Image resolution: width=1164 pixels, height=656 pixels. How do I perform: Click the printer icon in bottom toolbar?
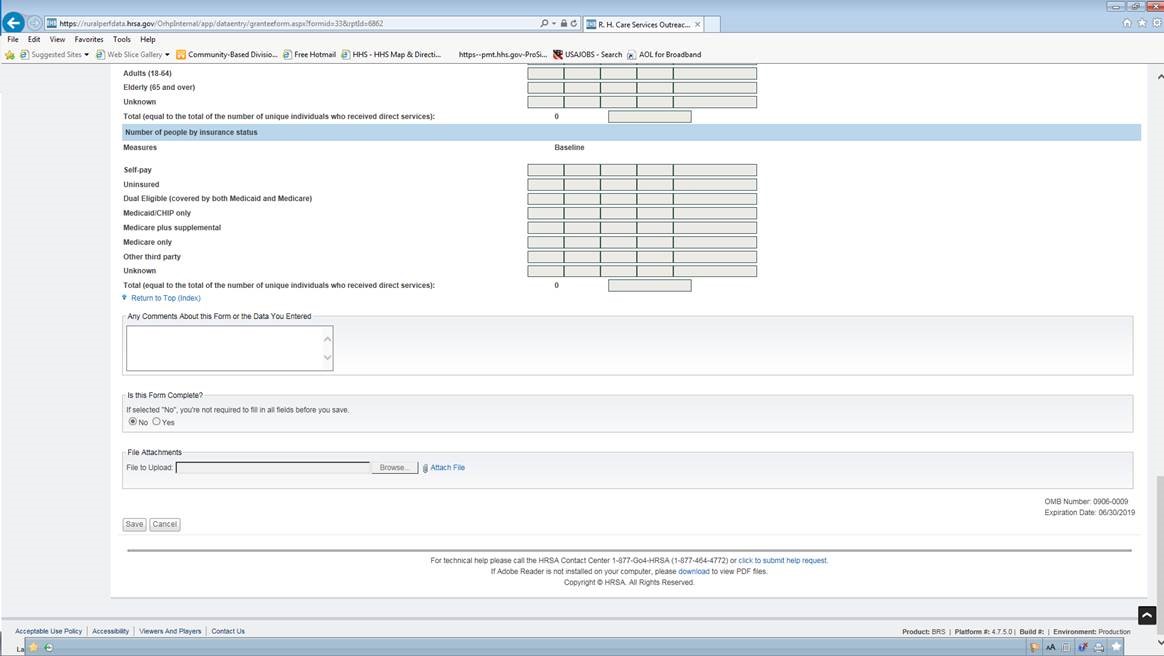1099,647
